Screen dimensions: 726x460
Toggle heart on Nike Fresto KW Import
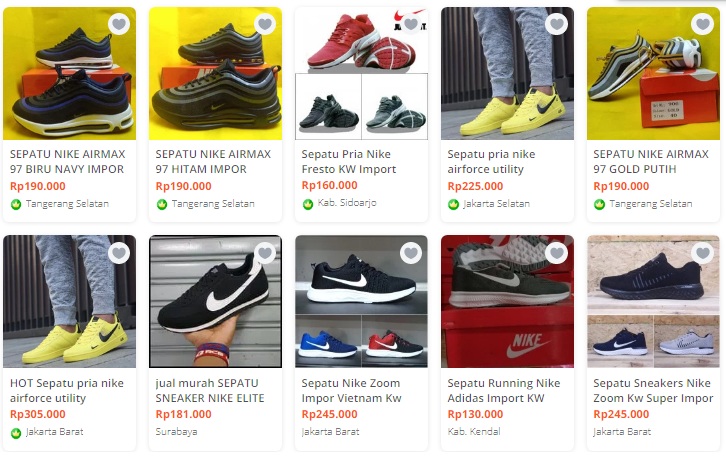(x=411, y=24)
